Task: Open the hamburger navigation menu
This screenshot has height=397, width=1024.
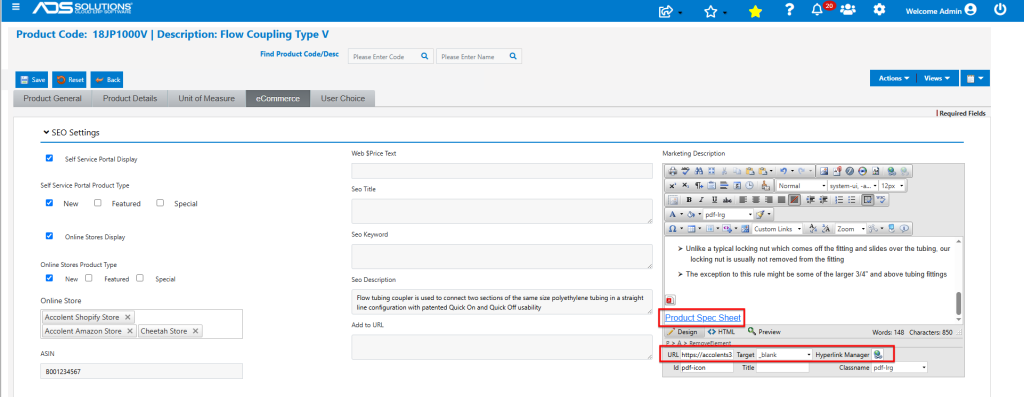Action: pyautogui.click(x=16, y=8)
